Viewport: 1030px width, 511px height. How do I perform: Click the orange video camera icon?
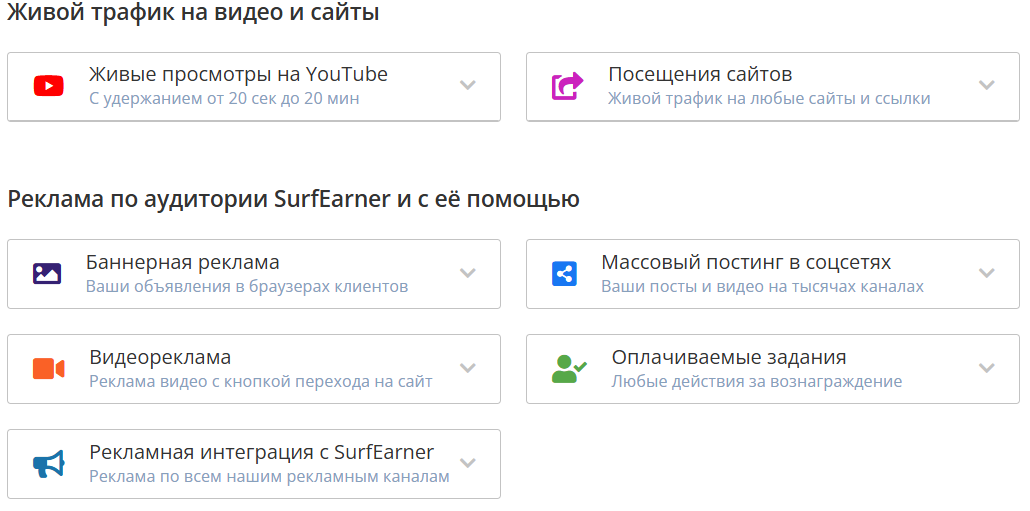[x=48, y=368]
